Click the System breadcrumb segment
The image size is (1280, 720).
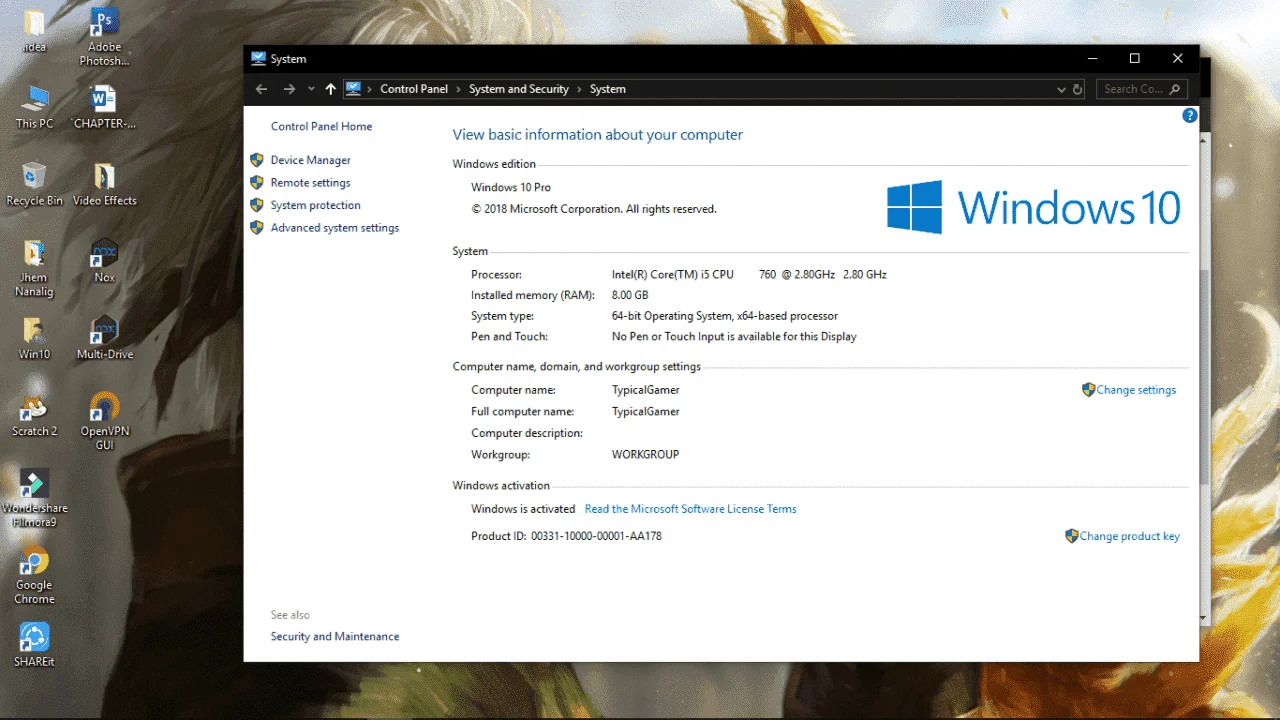tap(608, 89)
